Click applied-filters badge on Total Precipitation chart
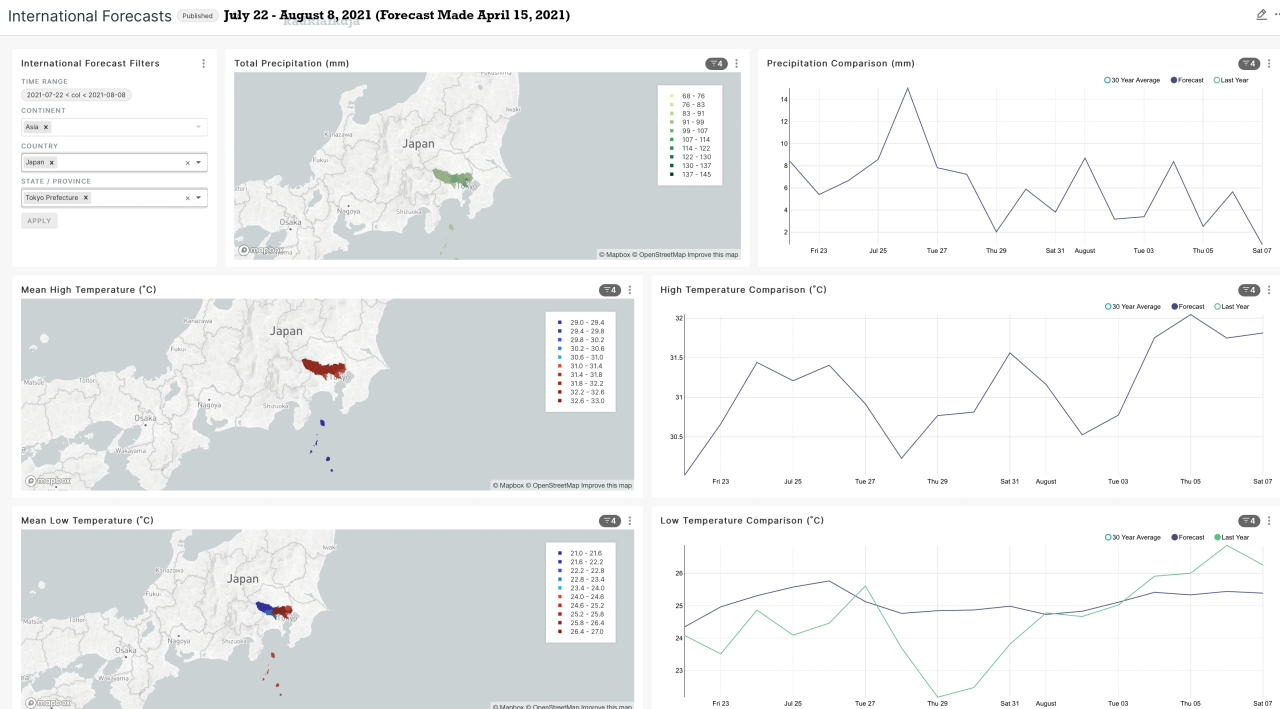 (x=717, y=63)
